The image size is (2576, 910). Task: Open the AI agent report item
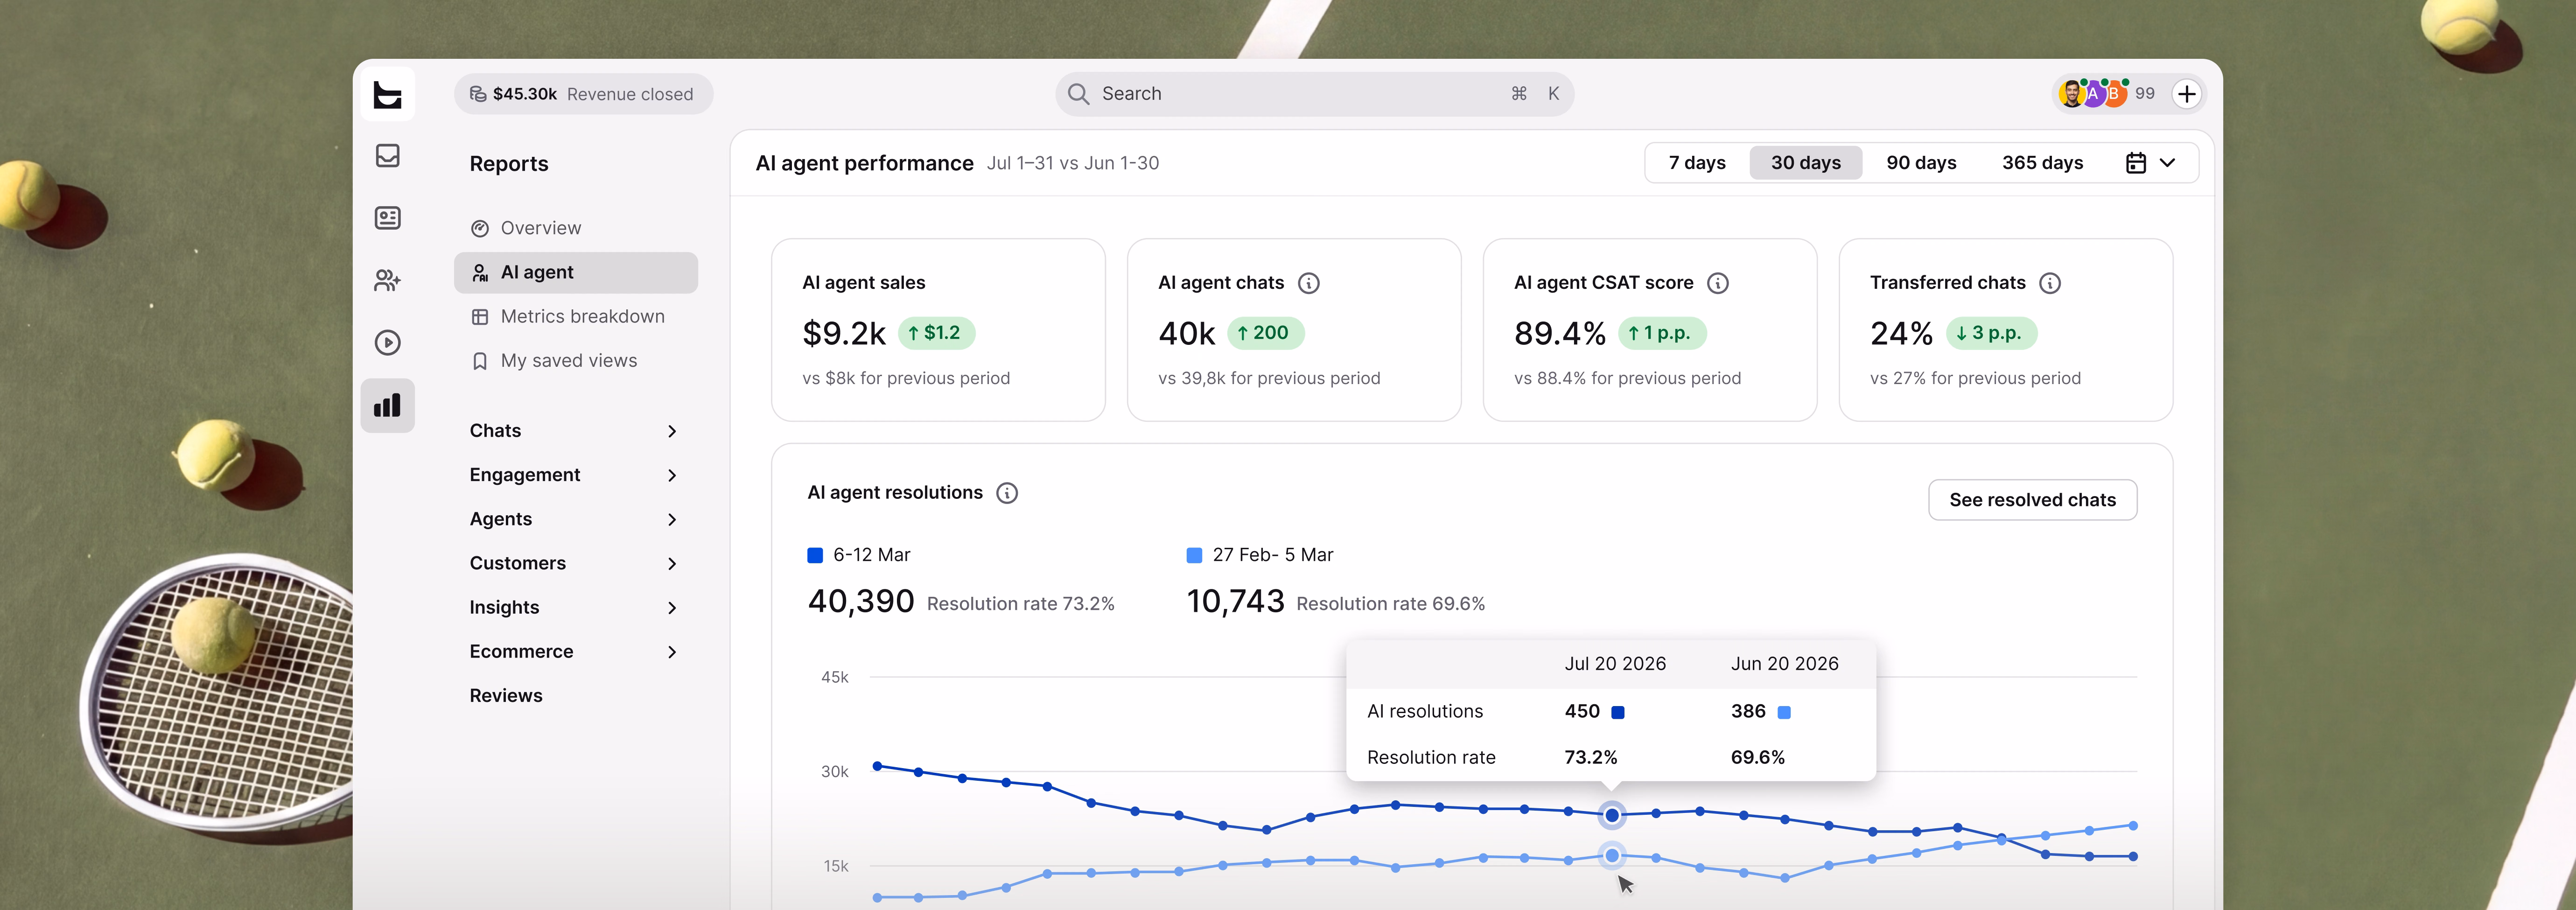pyautogui.click(x=576, y=272)
